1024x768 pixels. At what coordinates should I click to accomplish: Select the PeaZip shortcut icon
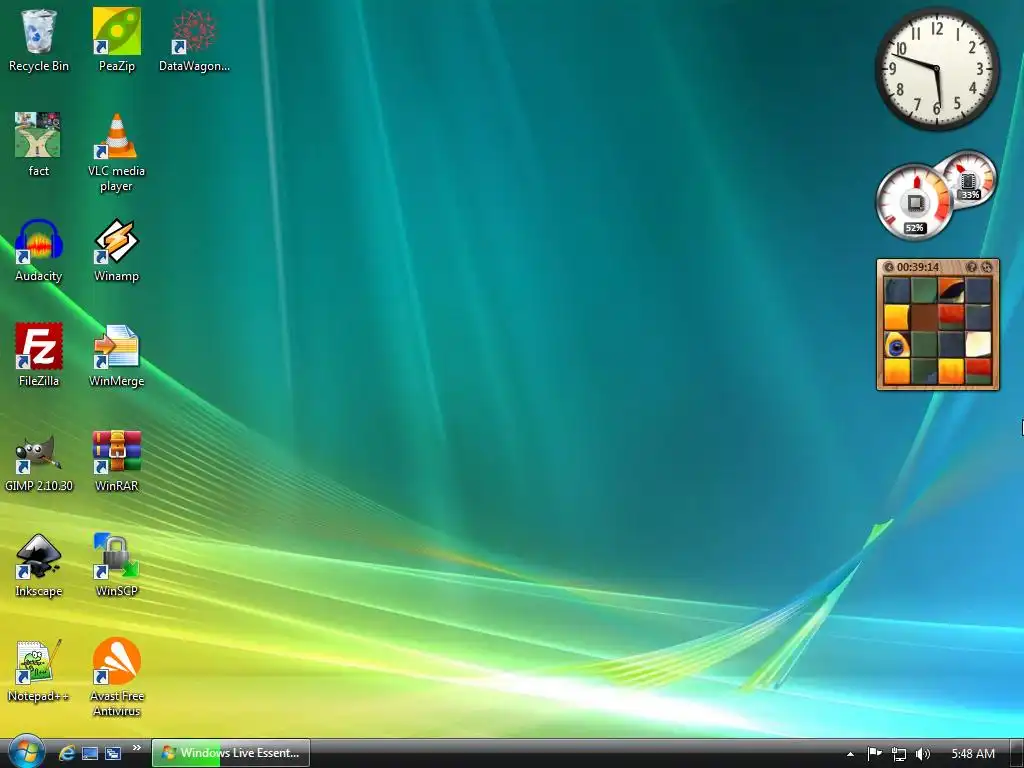coord(116,40)
